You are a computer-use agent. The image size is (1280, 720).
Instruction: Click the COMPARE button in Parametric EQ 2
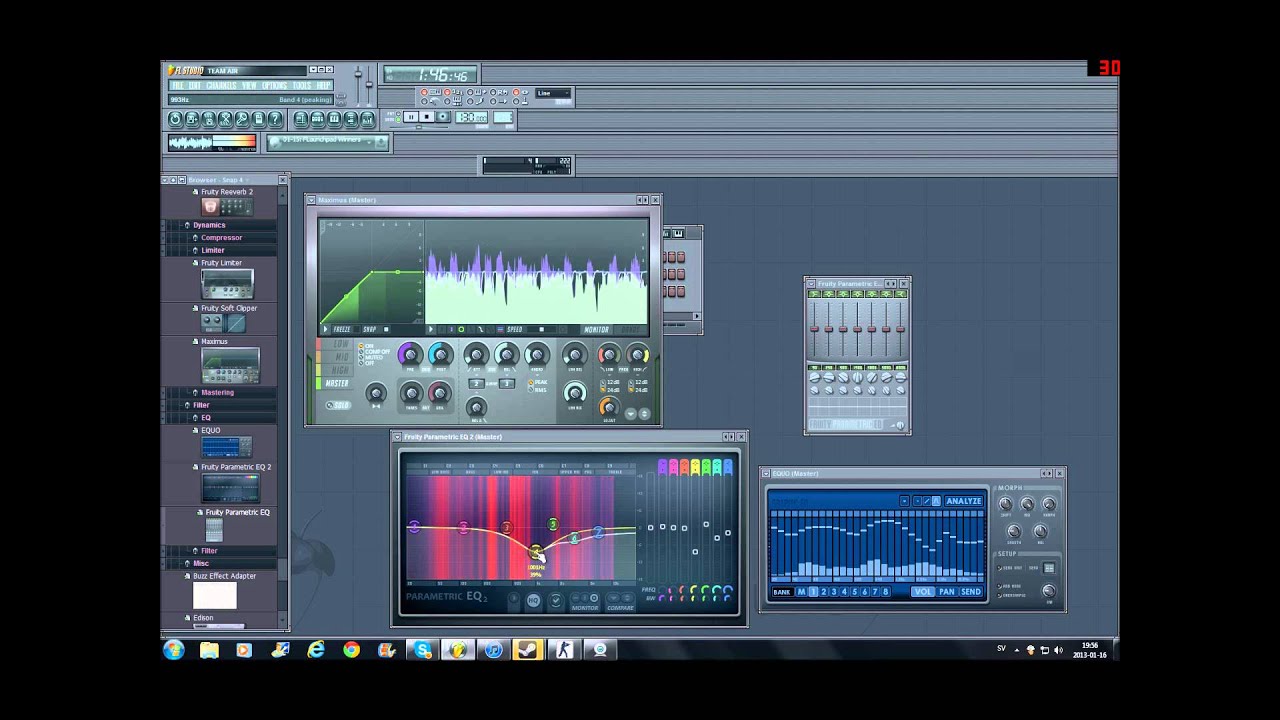click(x=620, y=608)
